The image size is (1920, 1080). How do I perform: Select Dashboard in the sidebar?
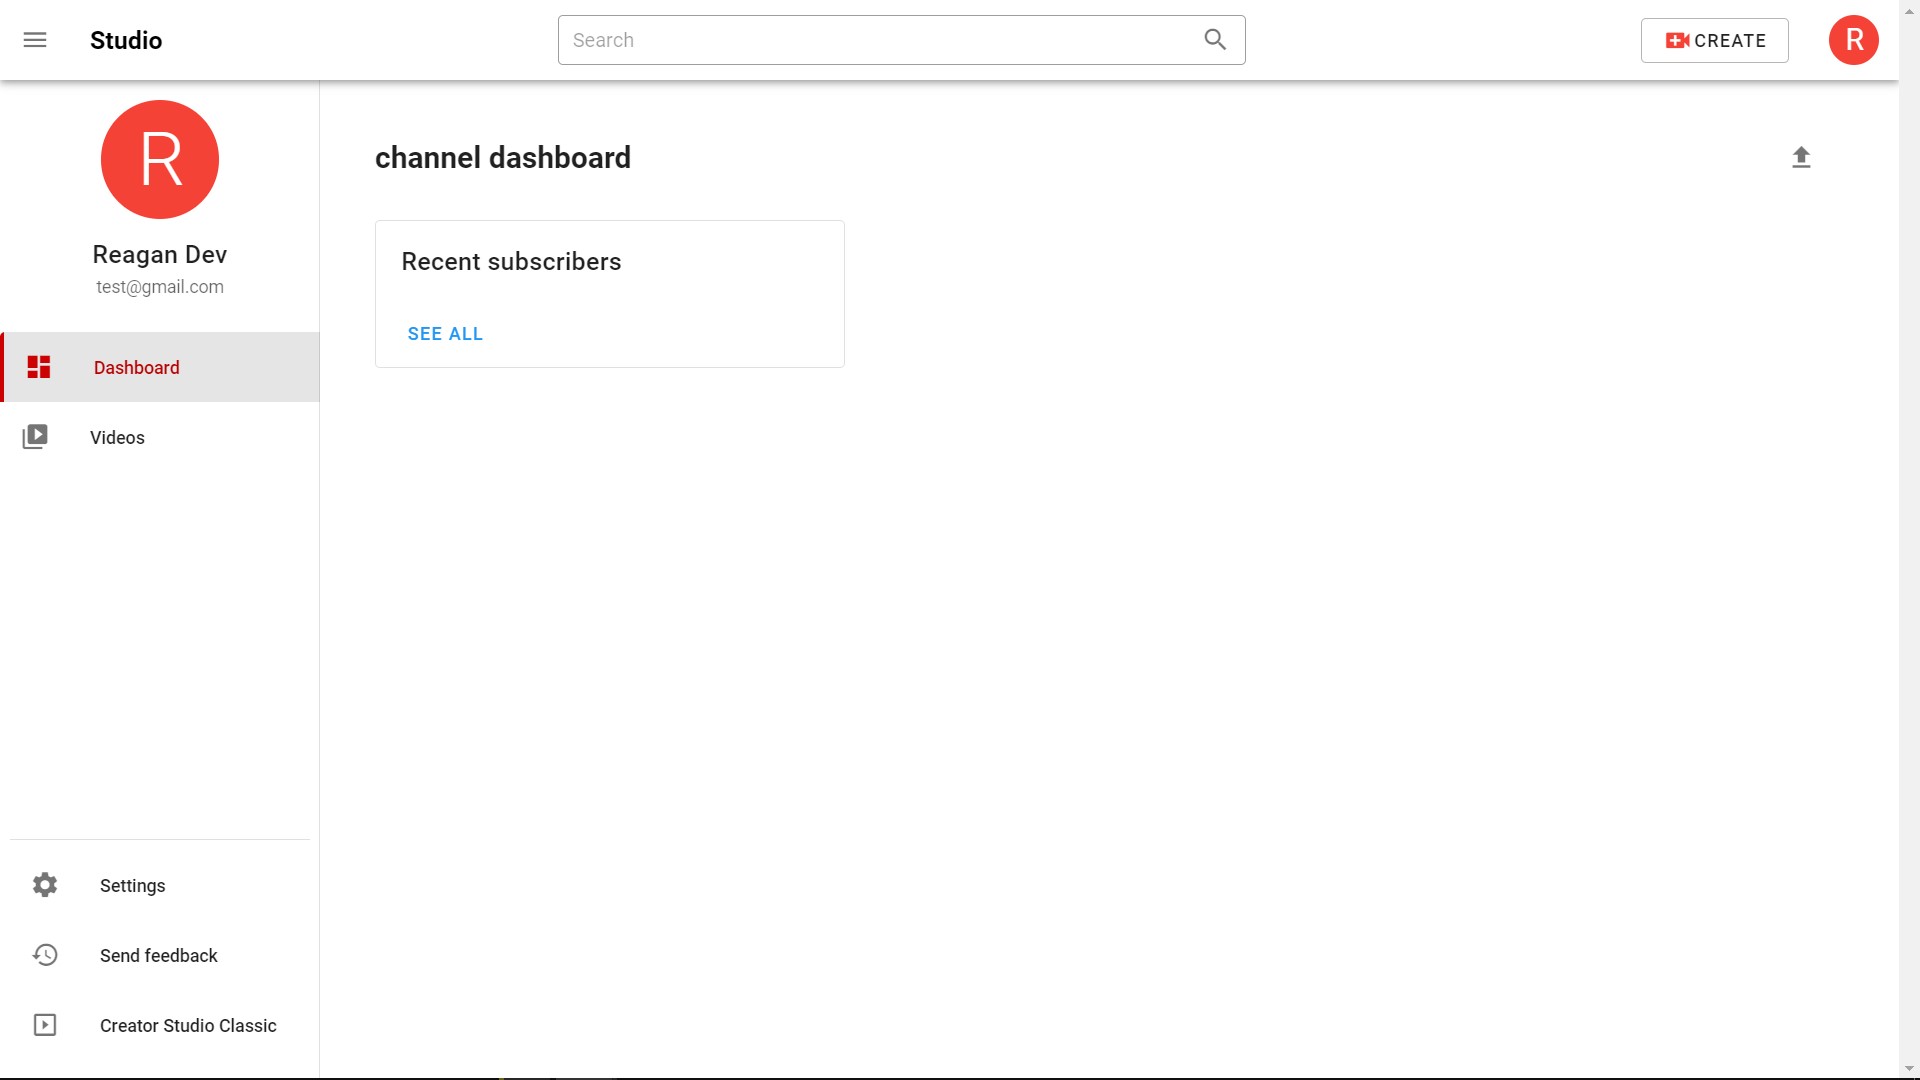137,368
